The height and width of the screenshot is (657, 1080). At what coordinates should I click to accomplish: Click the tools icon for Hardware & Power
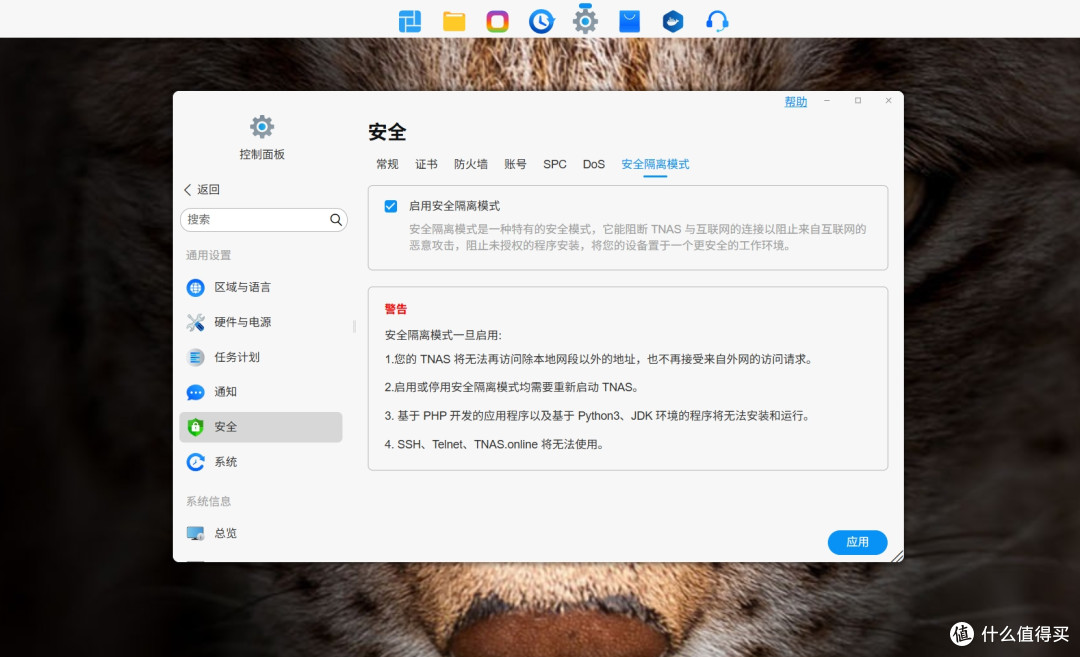point(196,322)
